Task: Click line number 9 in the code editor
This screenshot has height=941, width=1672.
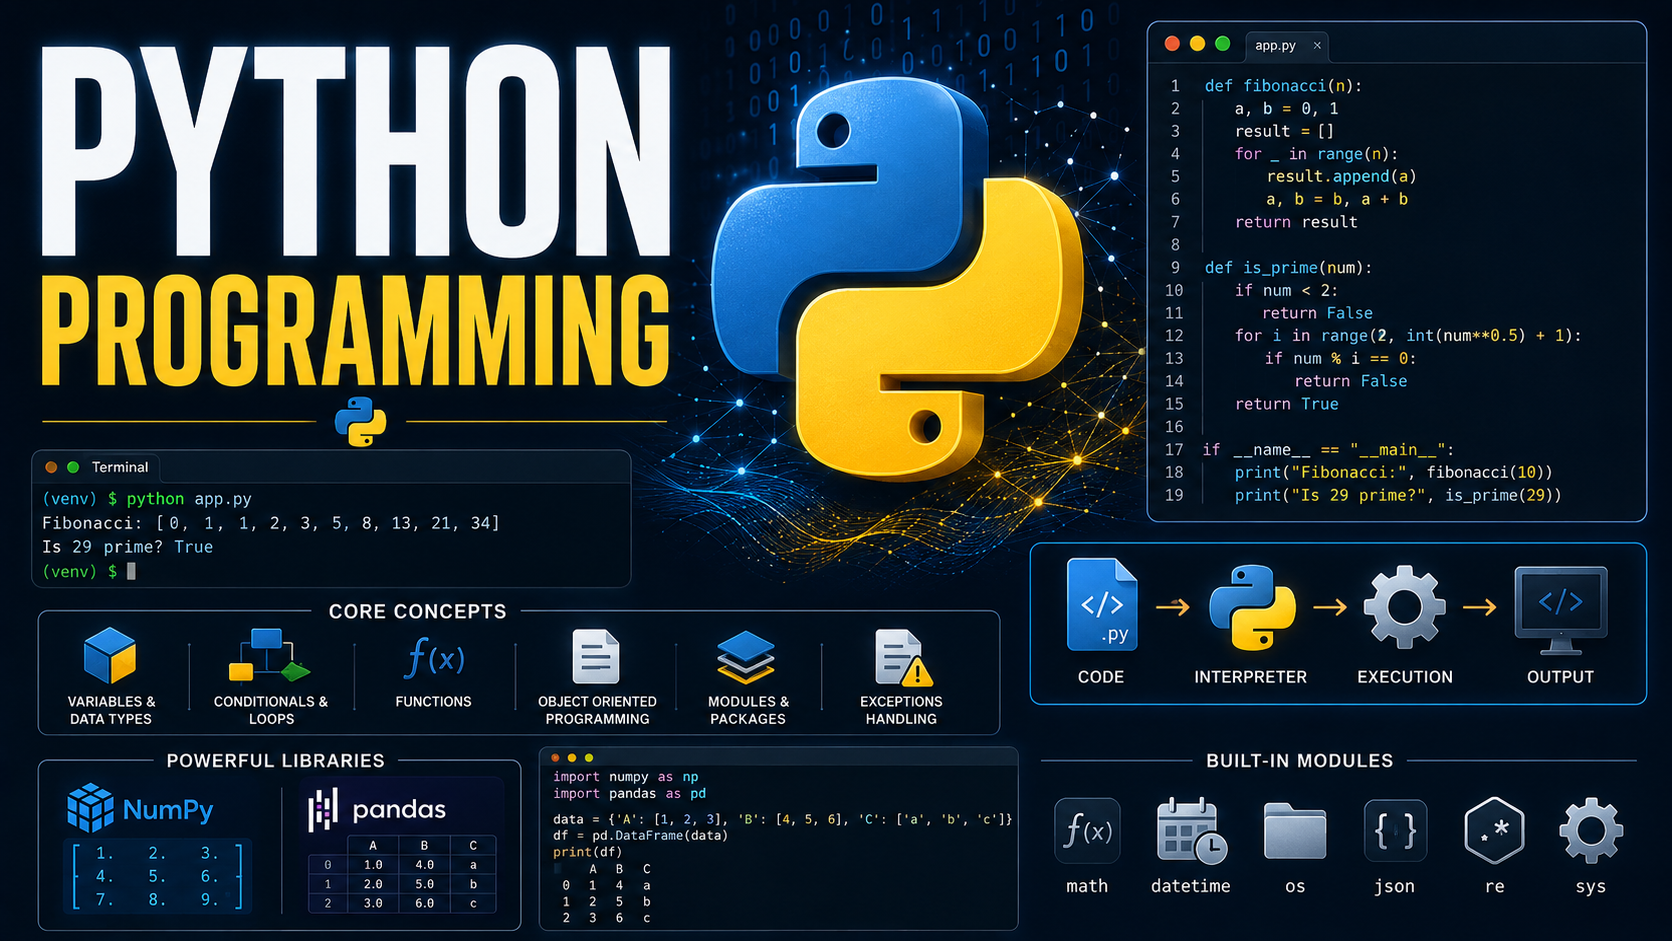Action: [1175, 267]
